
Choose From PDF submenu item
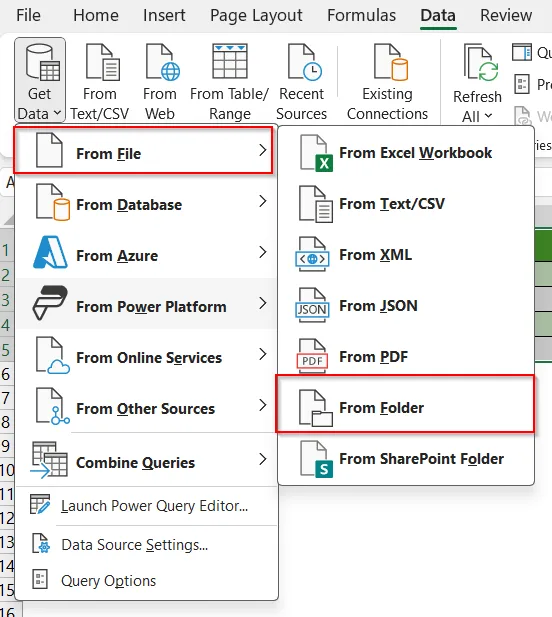(x=406, y=357)
